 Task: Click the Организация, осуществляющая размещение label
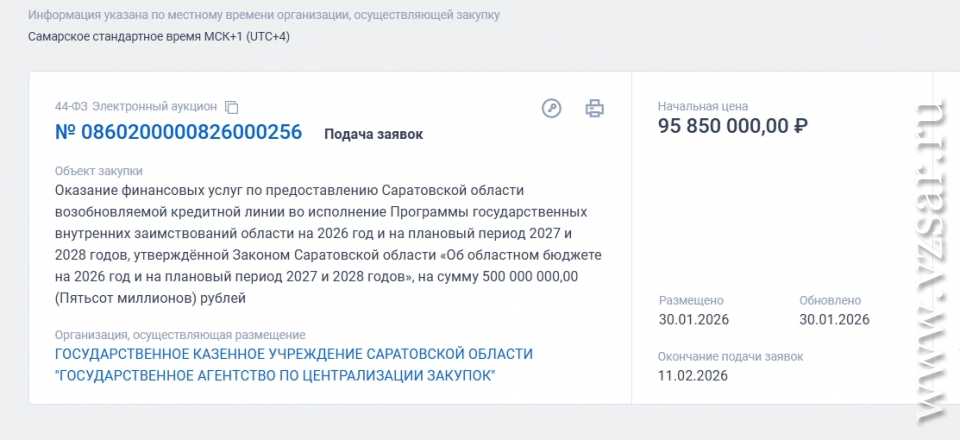pos(180,335)
